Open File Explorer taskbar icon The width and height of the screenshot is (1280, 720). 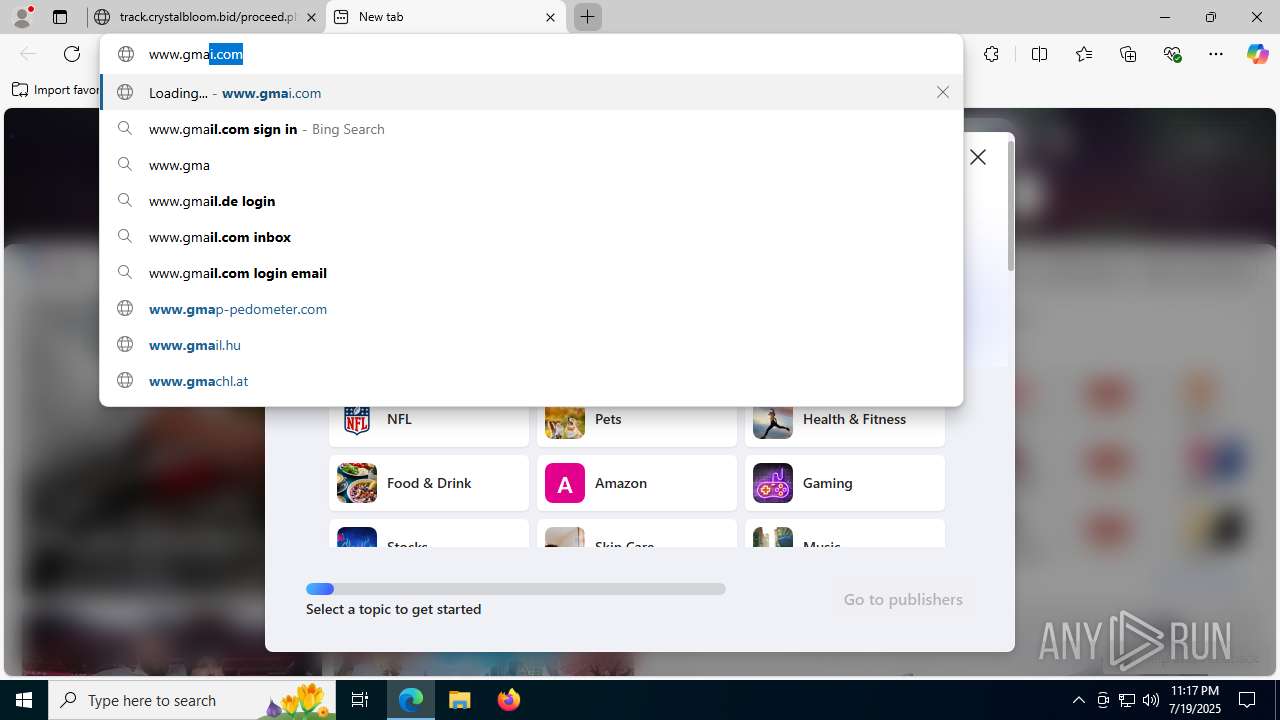pyautogui.click(x=459, y=700)
